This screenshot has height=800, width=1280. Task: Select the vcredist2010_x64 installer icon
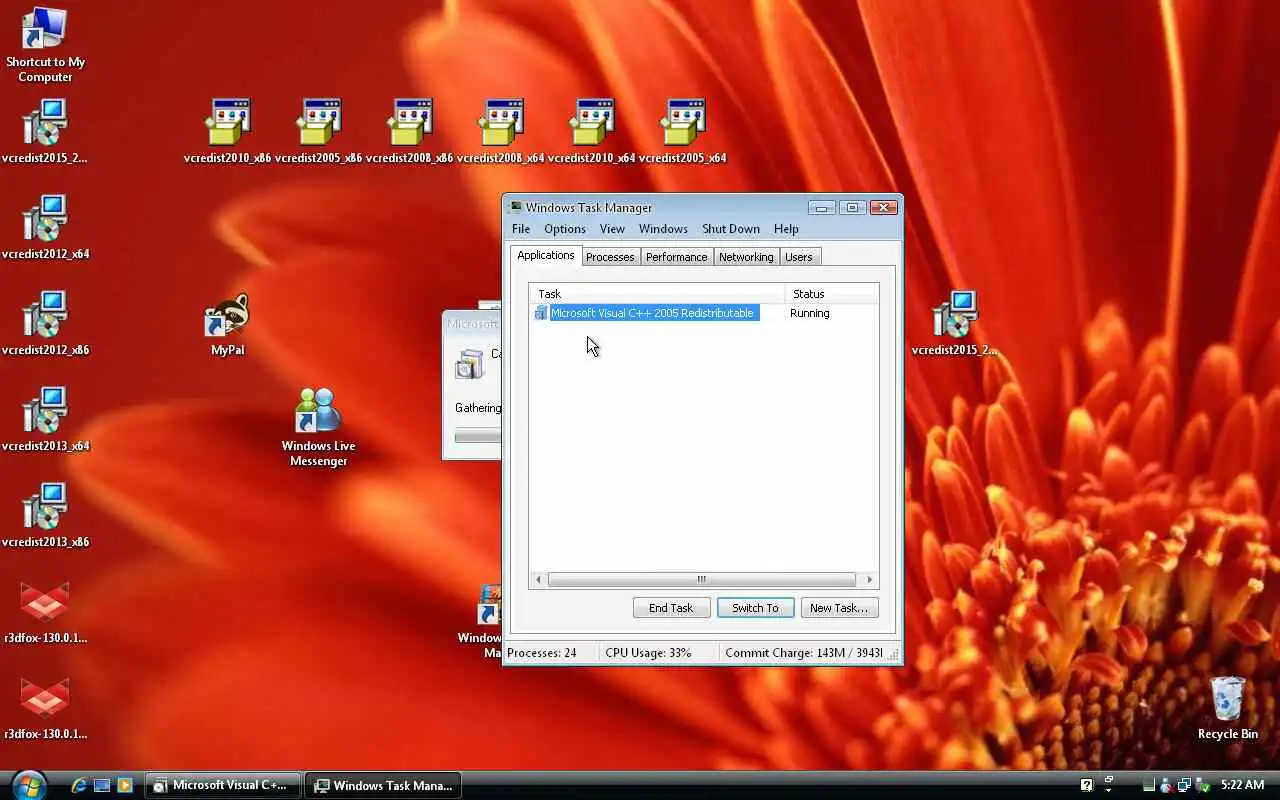tap(591, 131)
